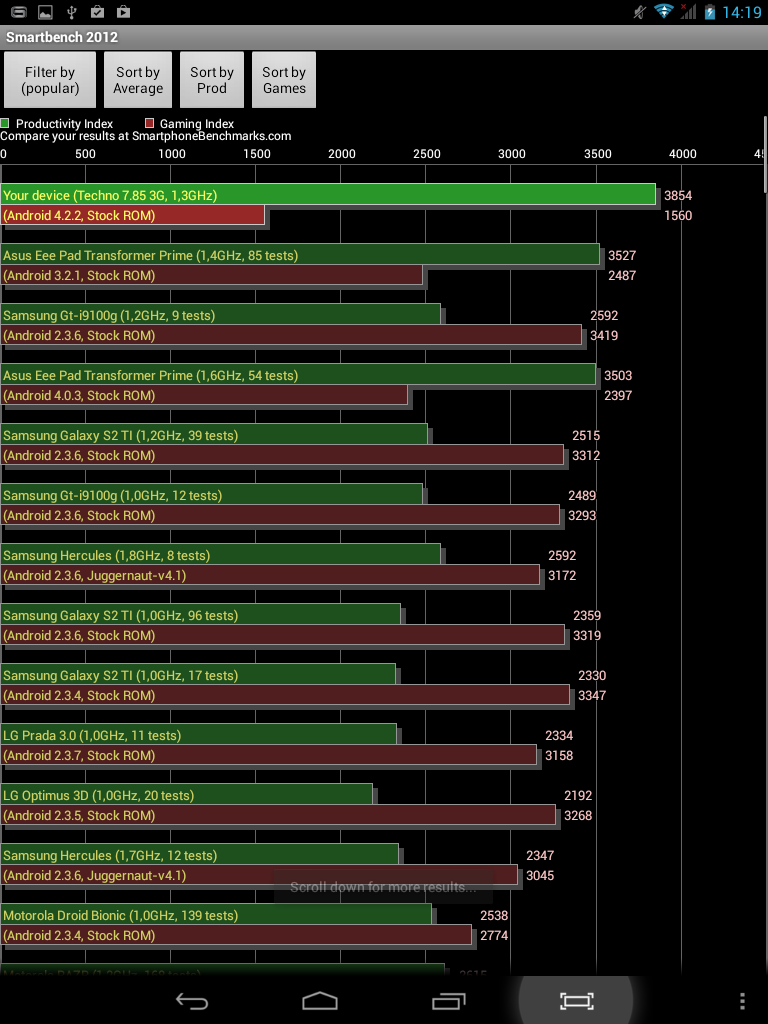Tap the Wi-Fi status icon
This screenshot has height=1024, width=768.
point(664,11)
